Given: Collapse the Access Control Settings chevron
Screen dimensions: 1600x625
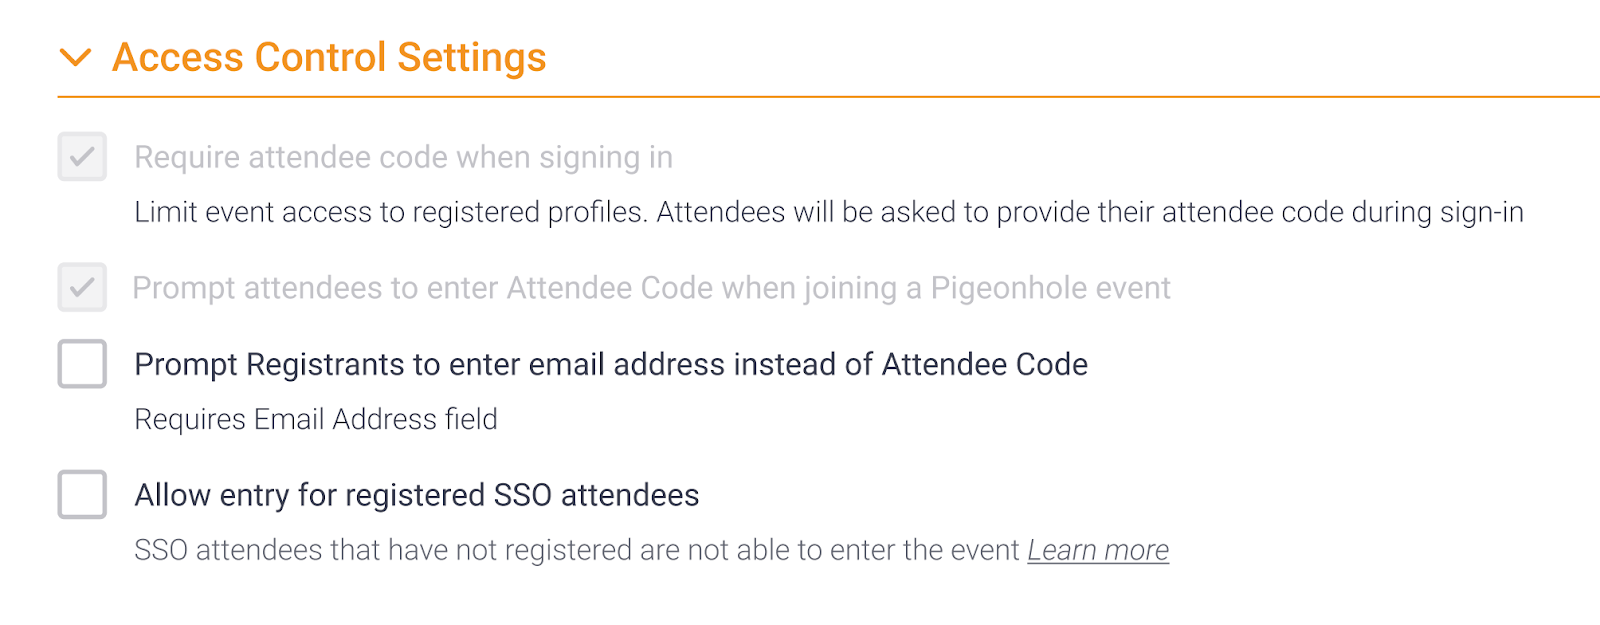Looking at the screenshot, I should pos(75,57).
